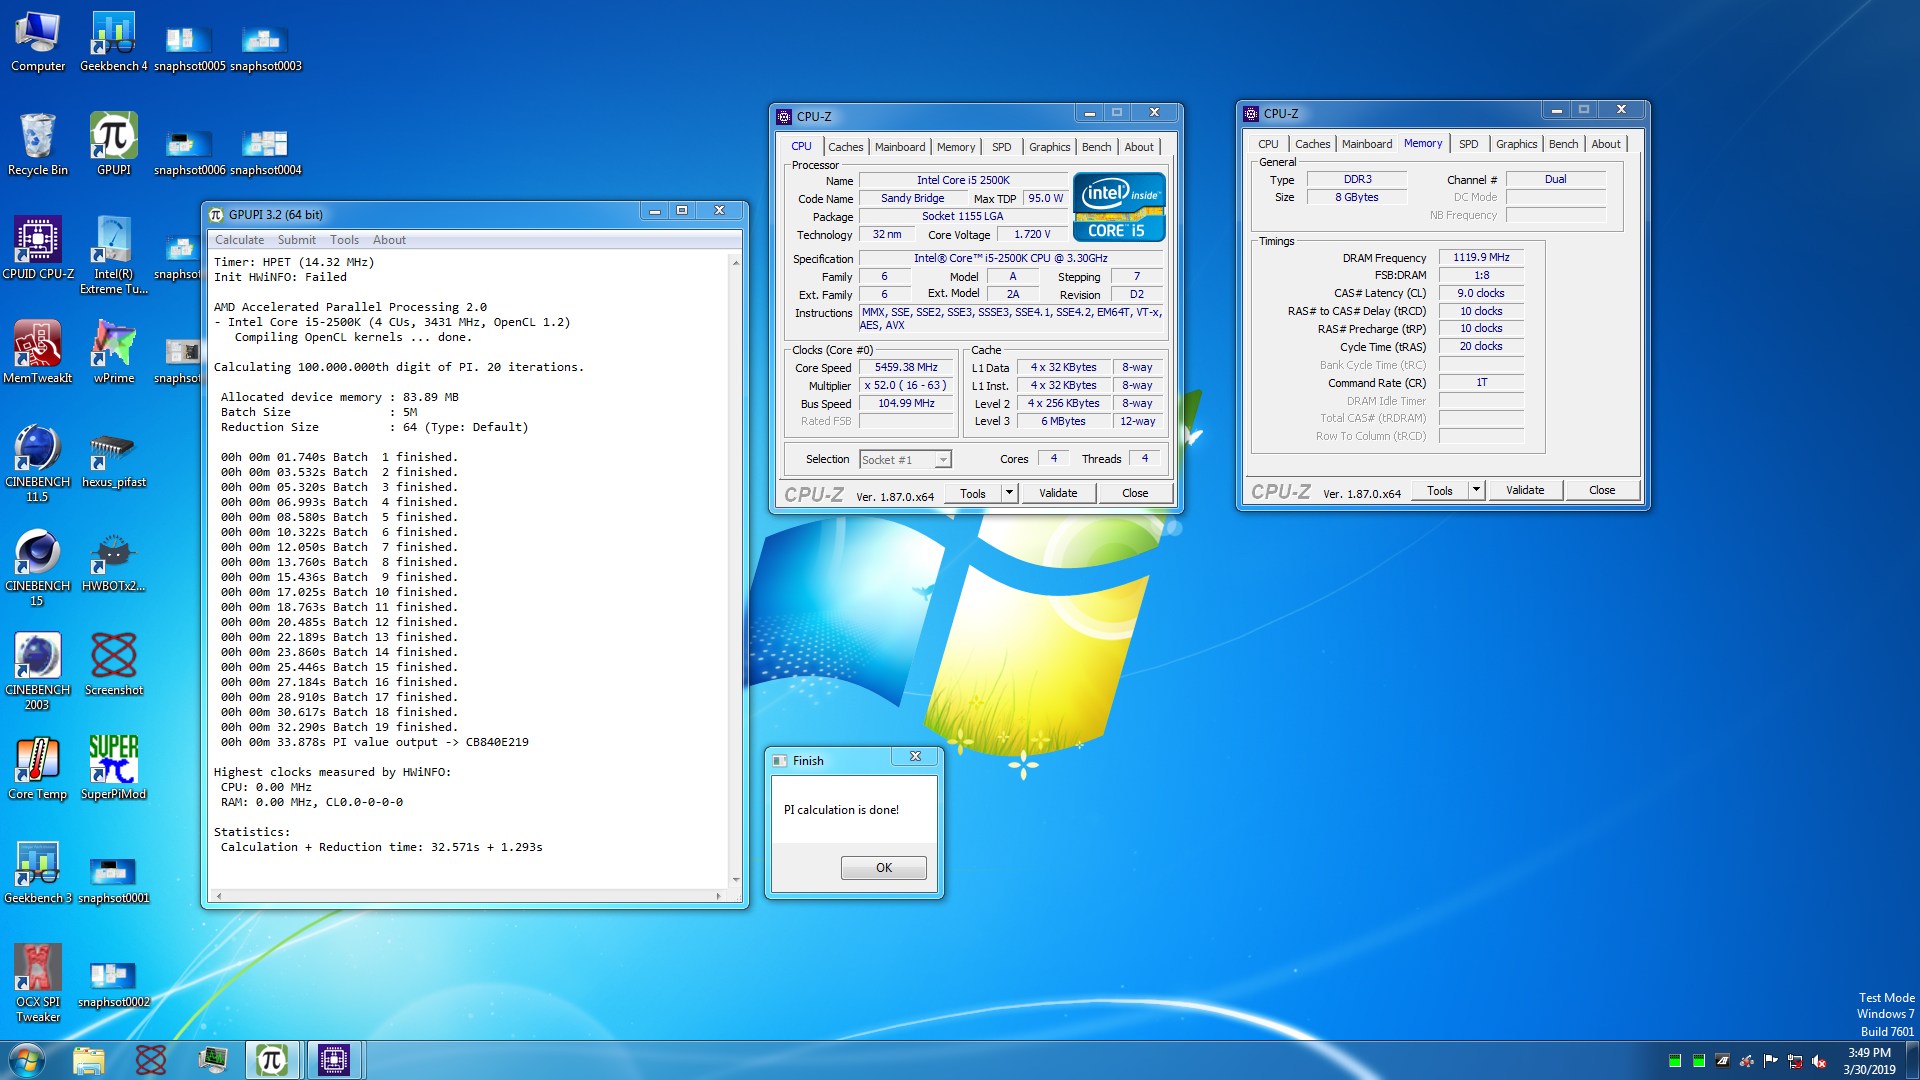Click CPU-Z icon in taskbar
This screenshot has width=1920, height=1080.
pos(334,1060)
